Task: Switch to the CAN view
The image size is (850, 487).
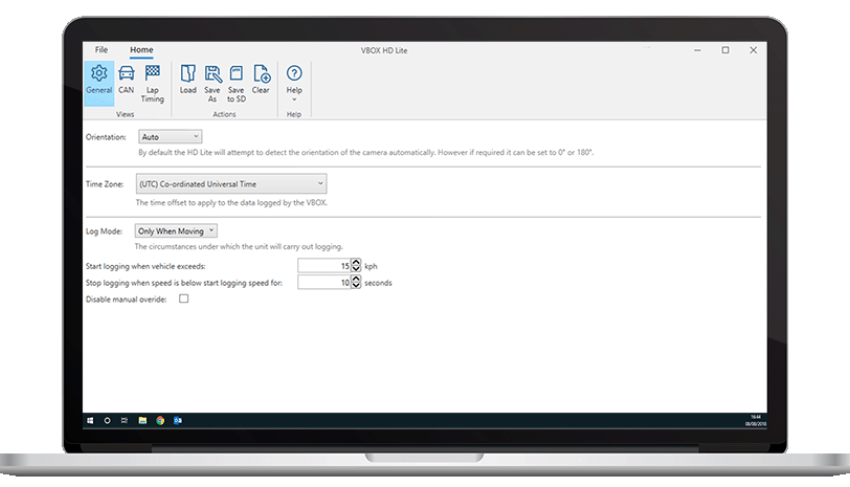Action: click(126, 78)
